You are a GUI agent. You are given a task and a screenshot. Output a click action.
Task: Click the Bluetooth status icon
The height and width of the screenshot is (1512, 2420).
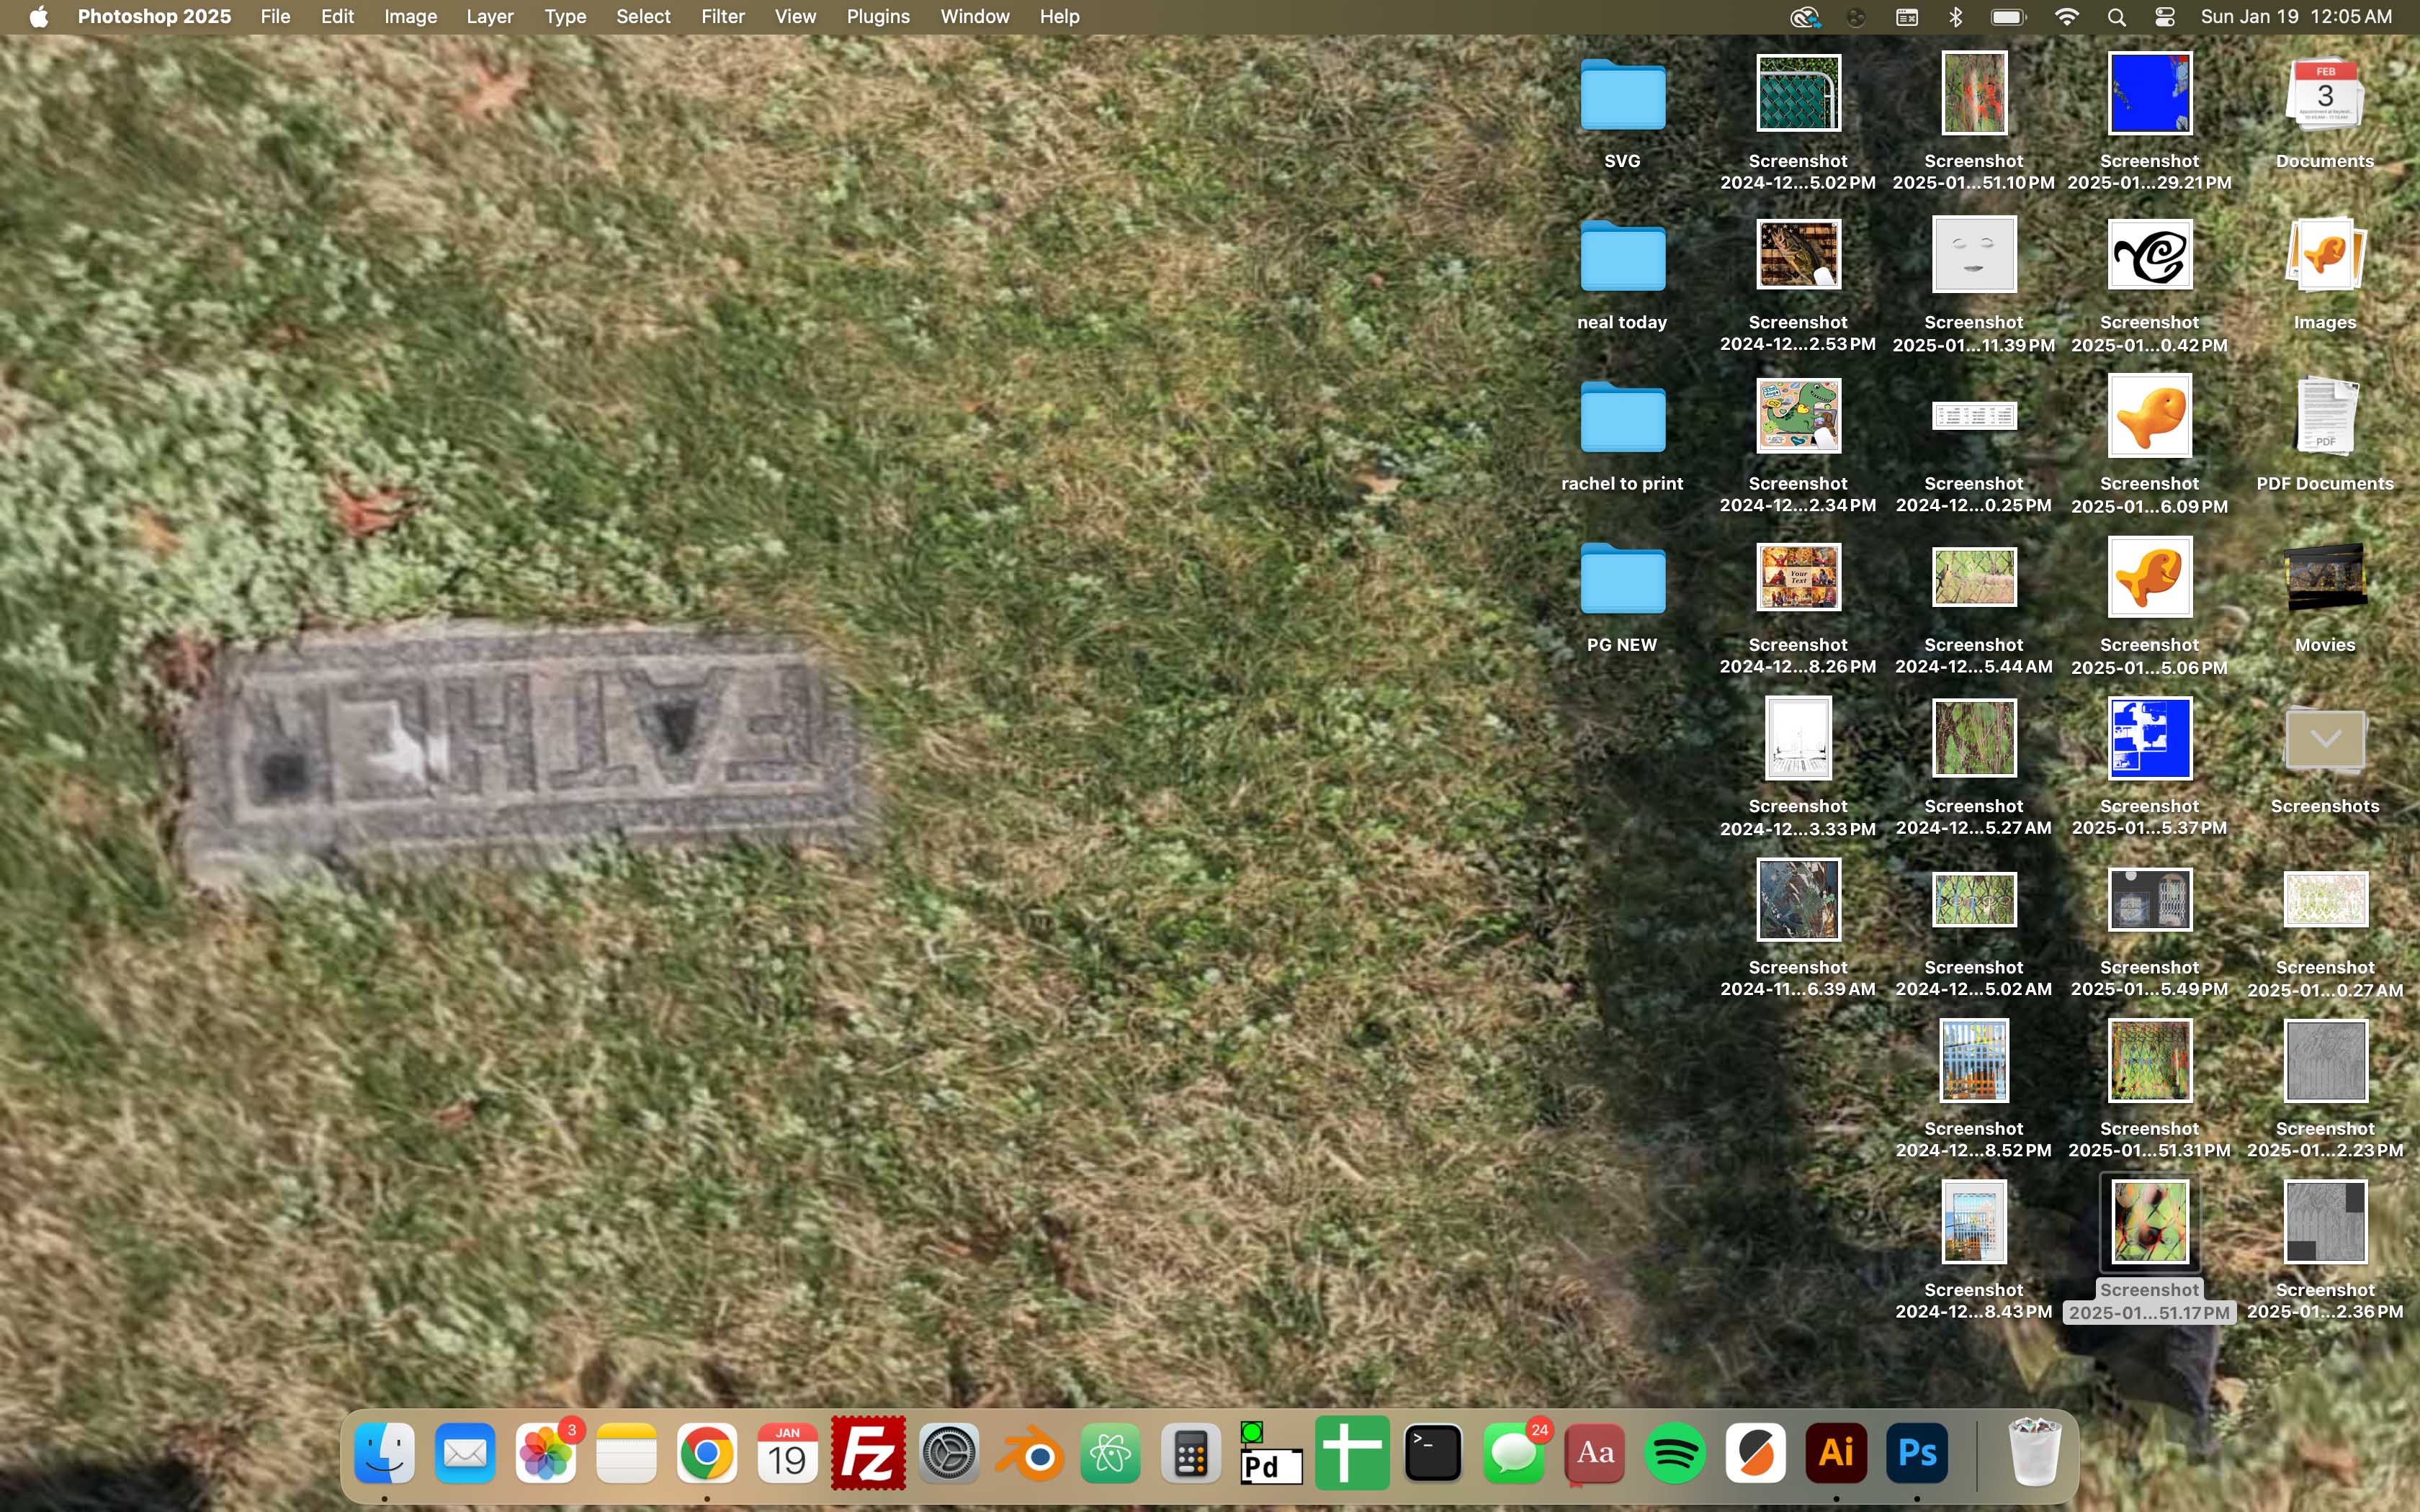[x=1956, y=17]
